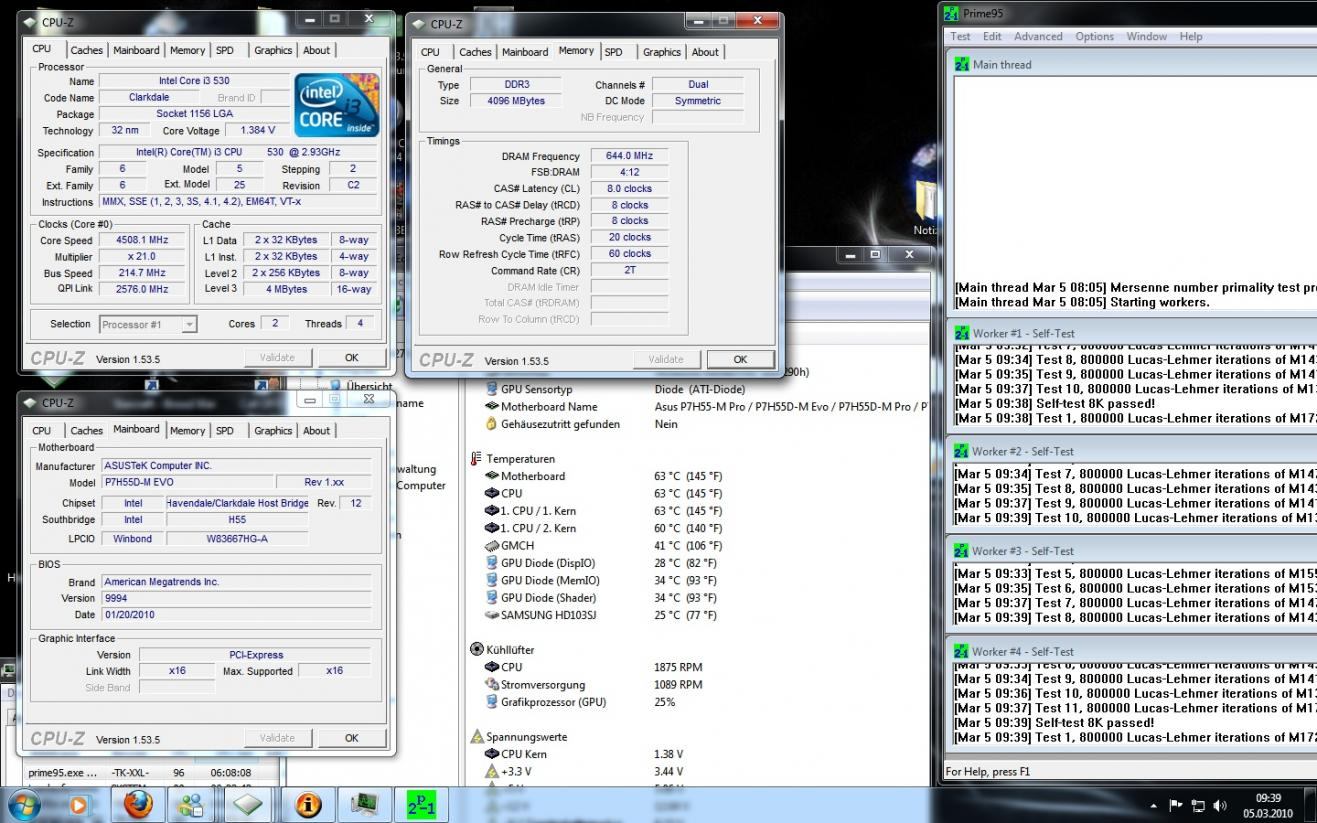Screen dimensions: 1317x823
Task: Click the Spannungswerte warning triangle icon
Action: (477, 737)
